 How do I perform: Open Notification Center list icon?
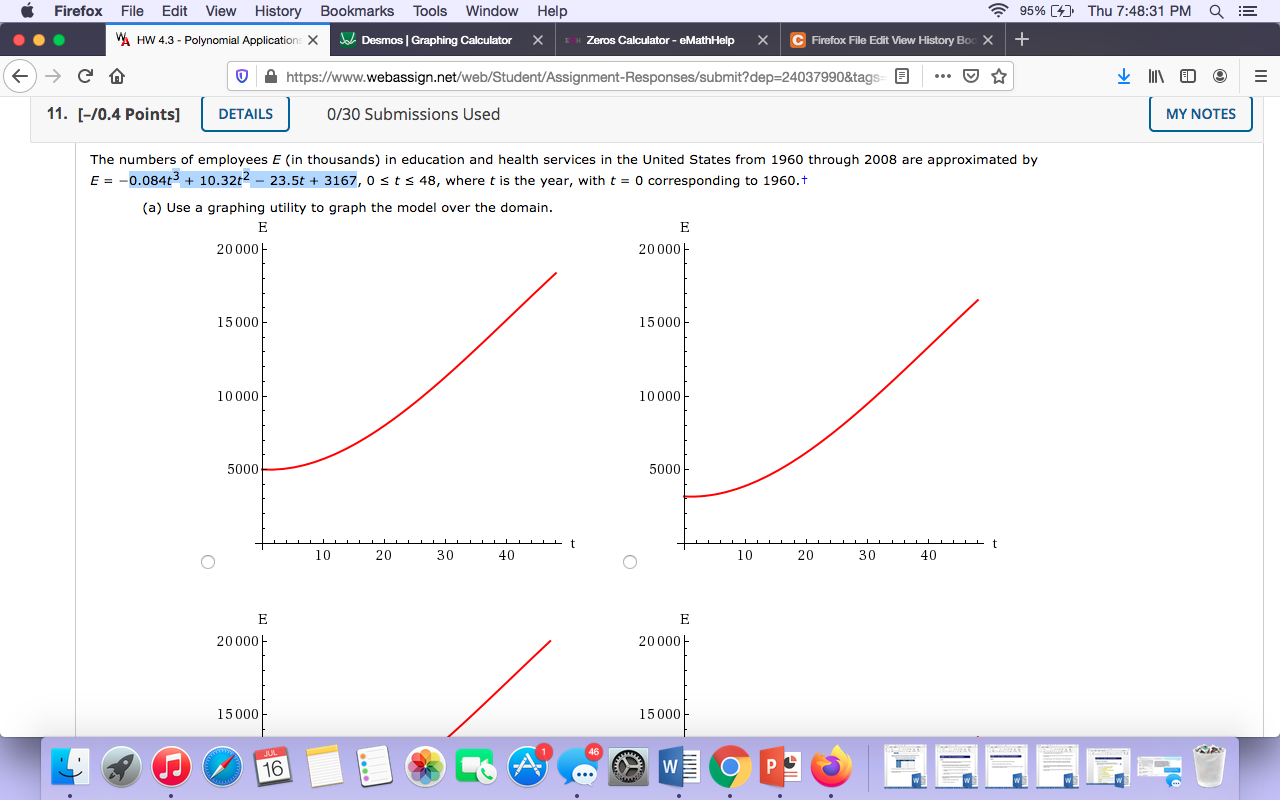click(1247, 11)
